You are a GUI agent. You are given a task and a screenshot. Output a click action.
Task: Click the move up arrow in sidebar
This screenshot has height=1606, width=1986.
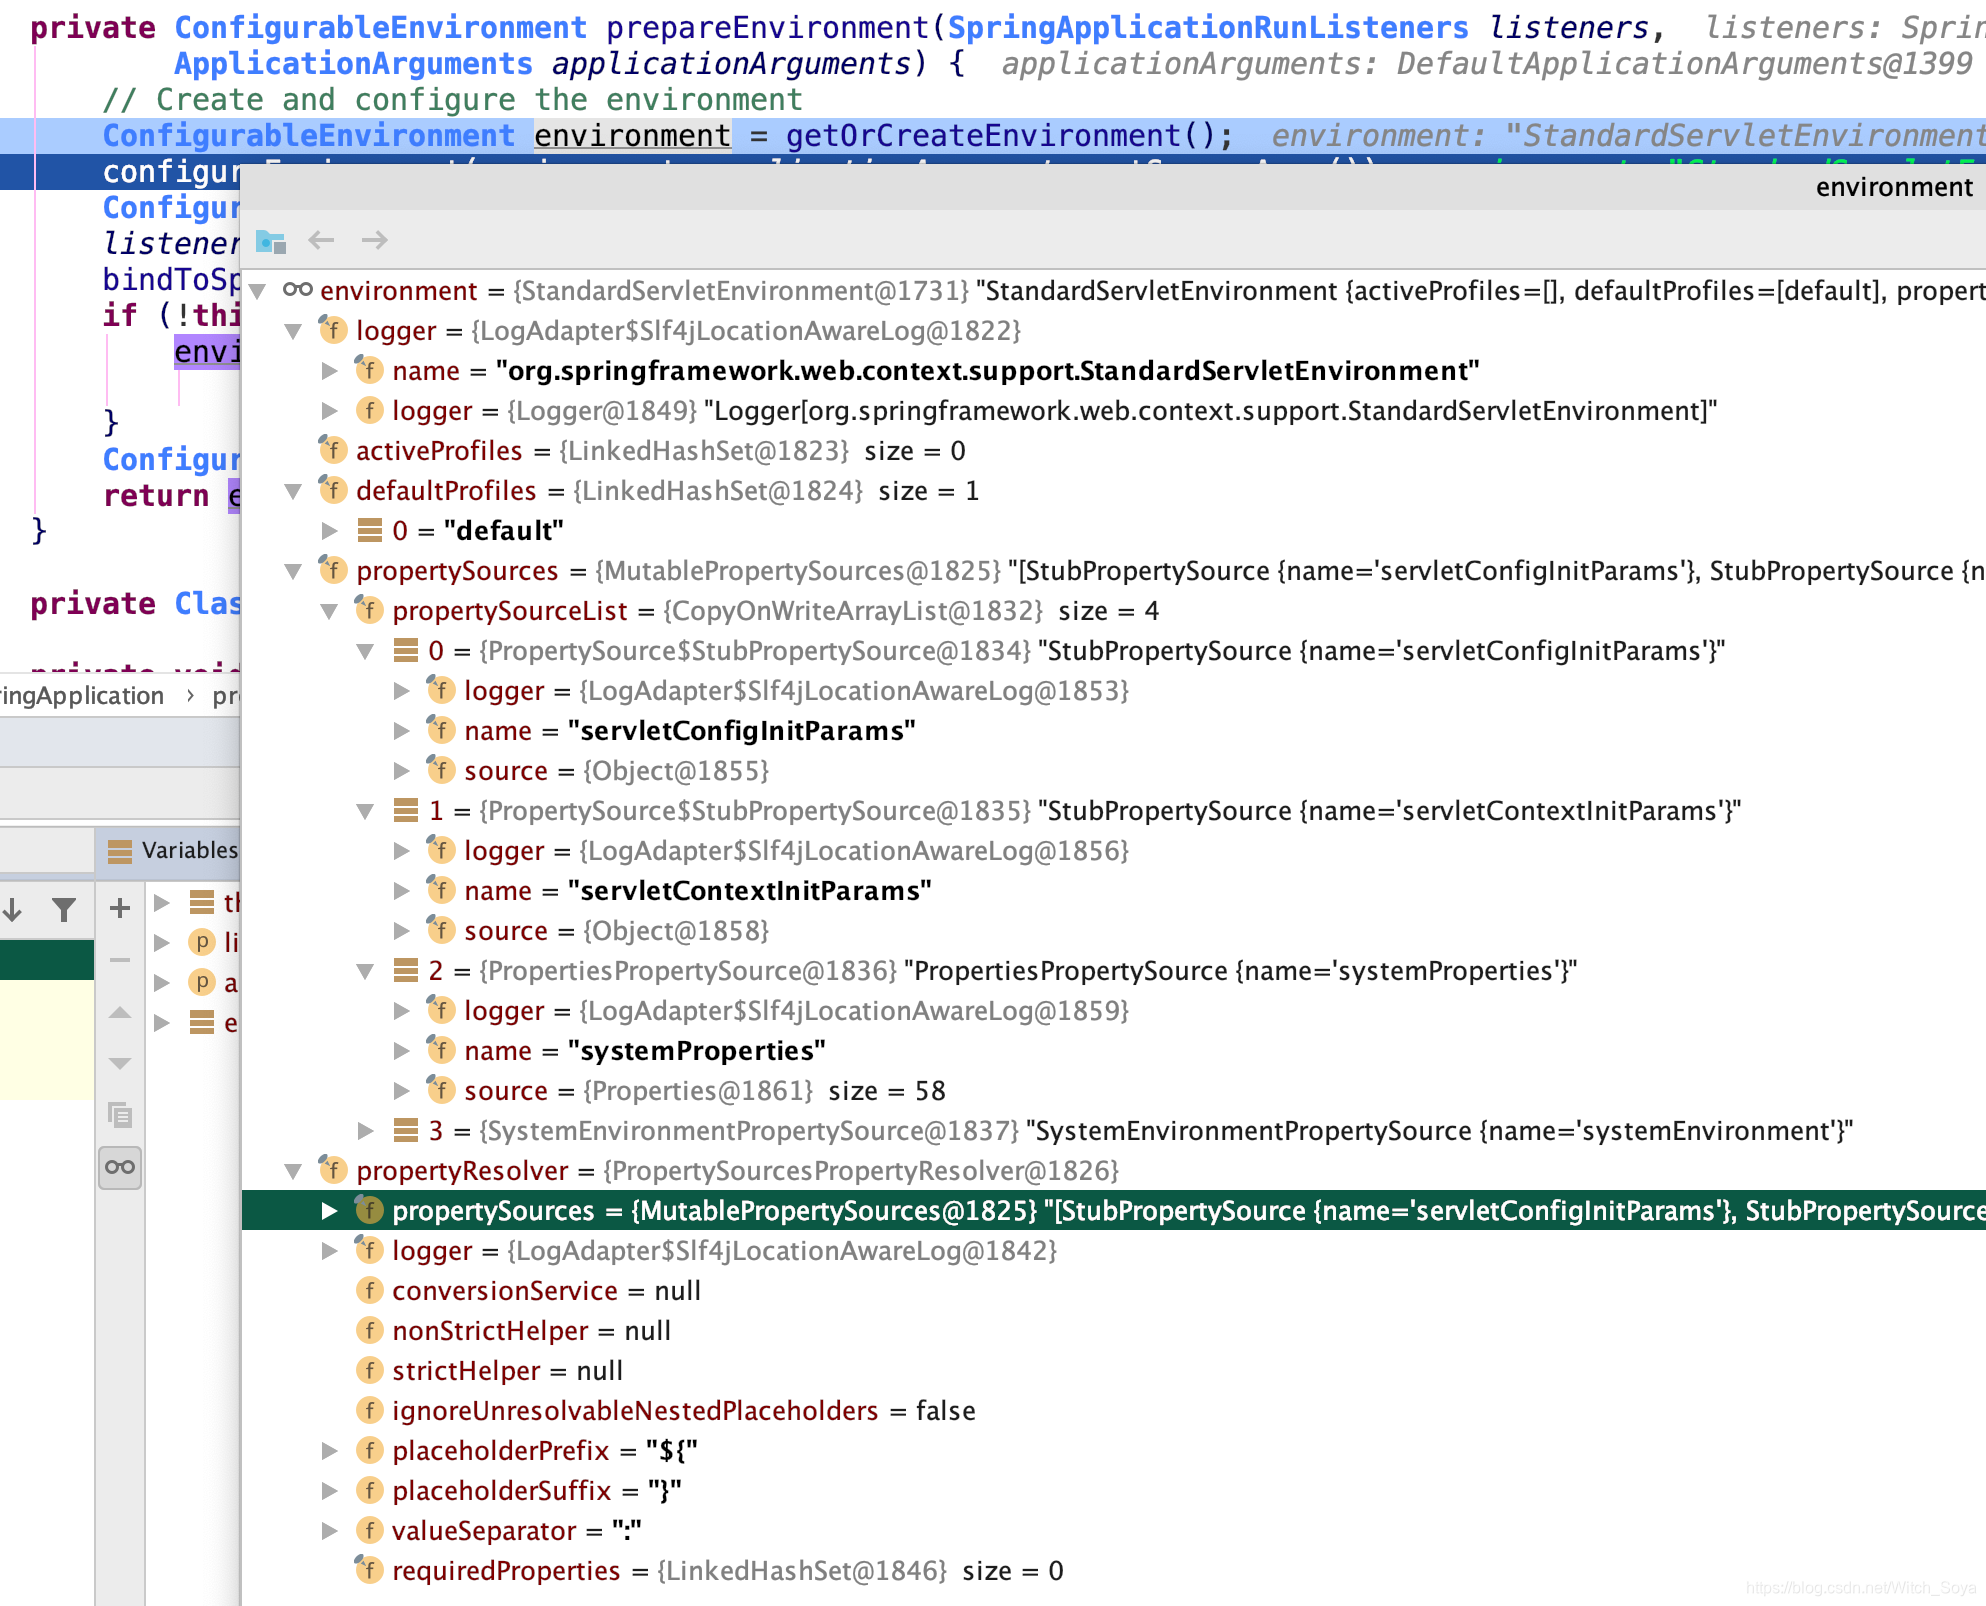pos(120,1013)
